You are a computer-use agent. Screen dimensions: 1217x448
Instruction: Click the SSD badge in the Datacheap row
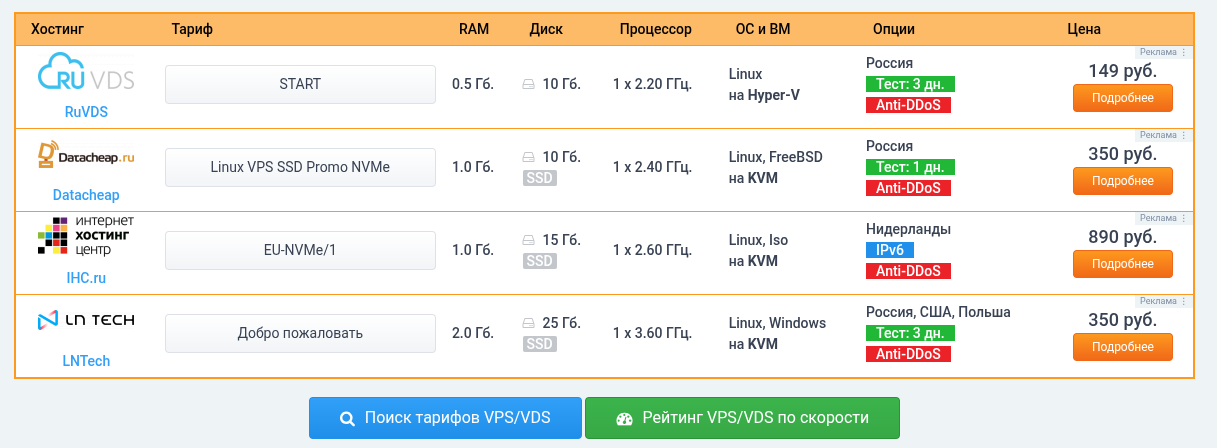(540, 178)
